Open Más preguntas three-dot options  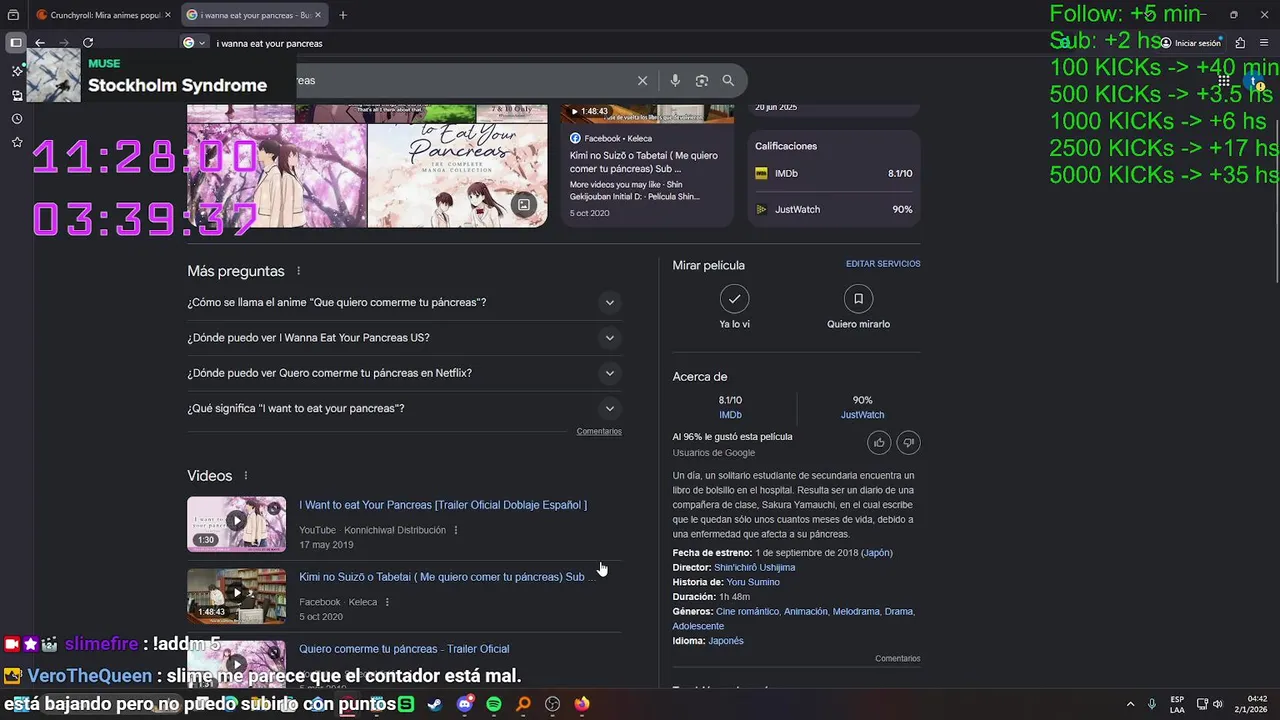click(x=298, y=271)
